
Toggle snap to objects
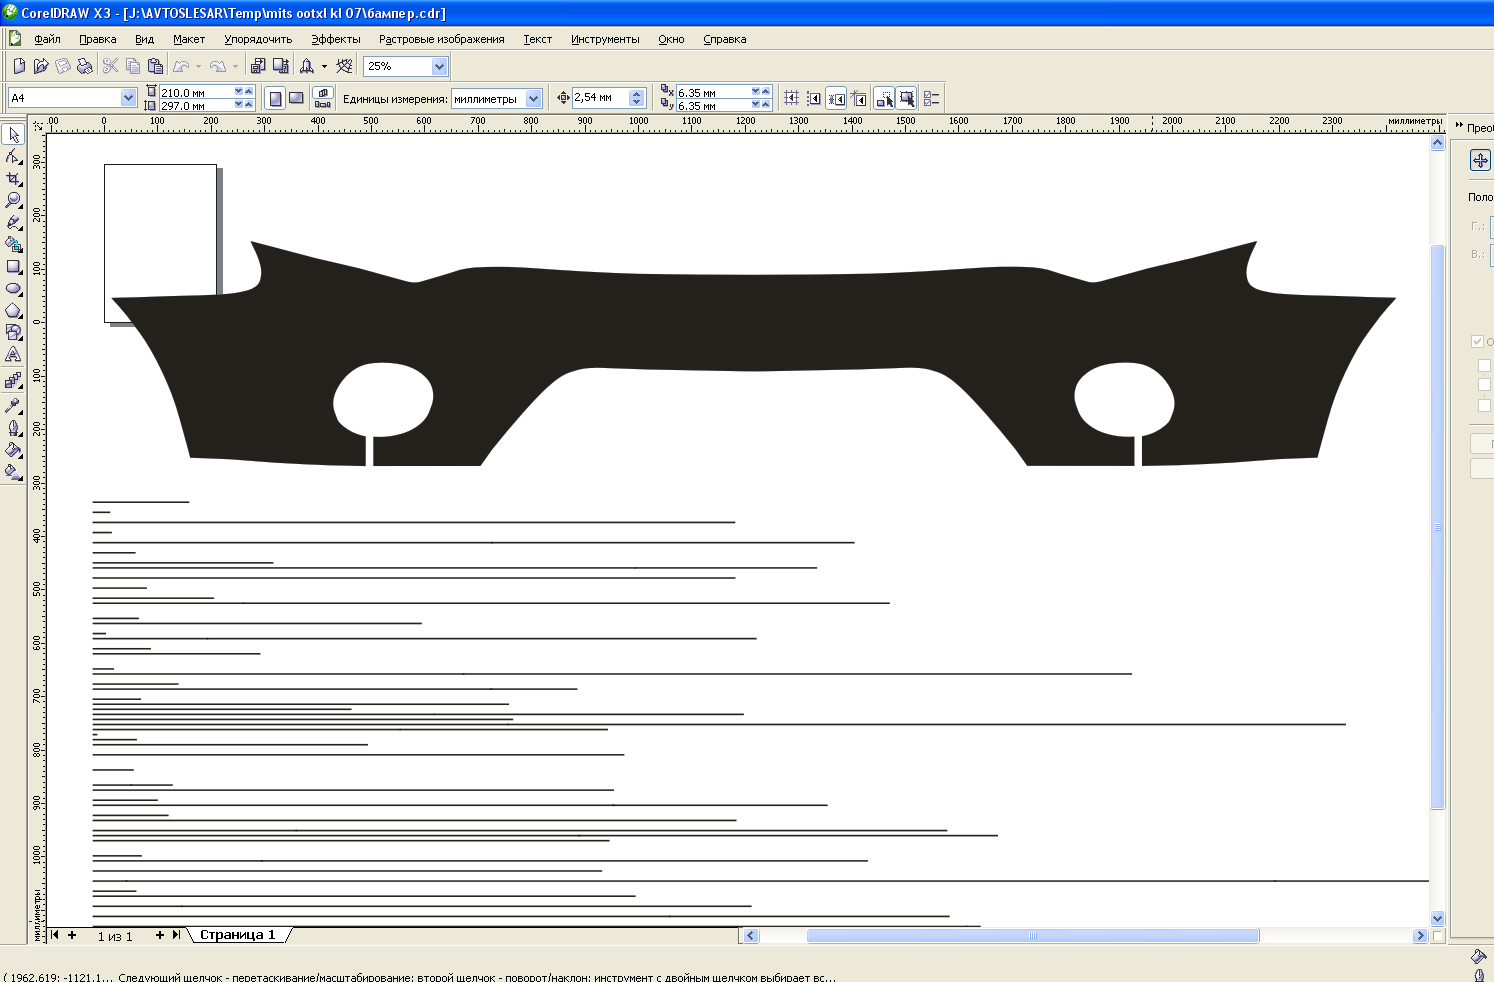[x=836, y=98]
